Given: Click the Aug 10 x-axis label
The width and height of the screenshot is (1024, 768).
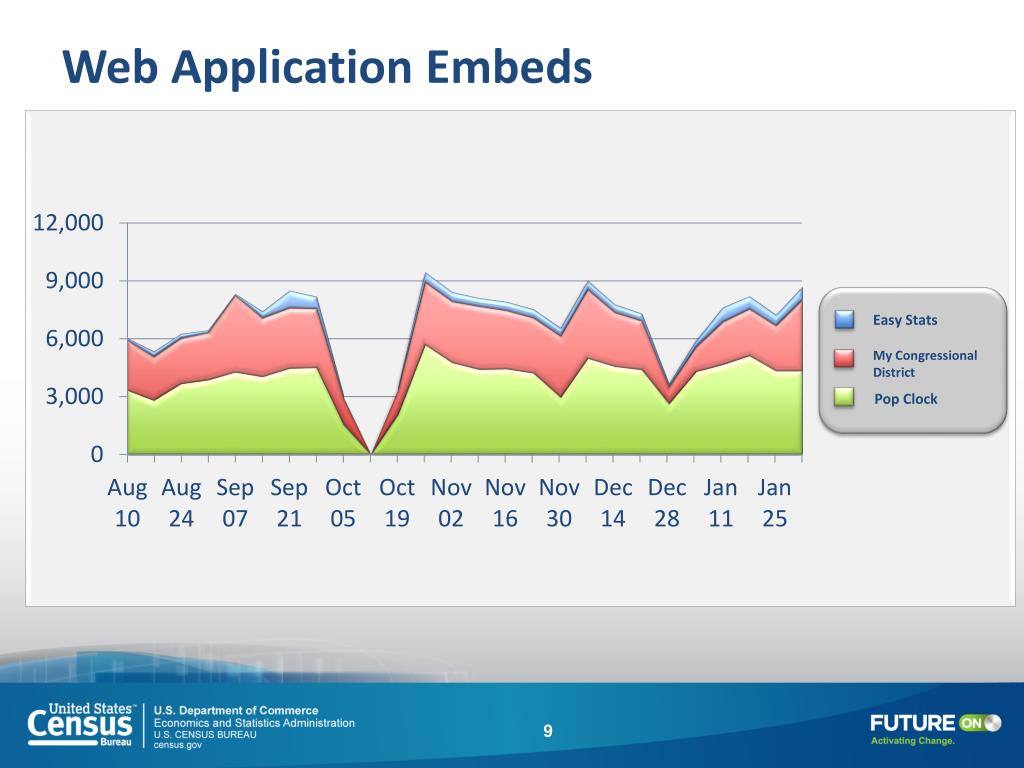Looking at the screenshot, I should pyautogui.click(x=127, y=503).
